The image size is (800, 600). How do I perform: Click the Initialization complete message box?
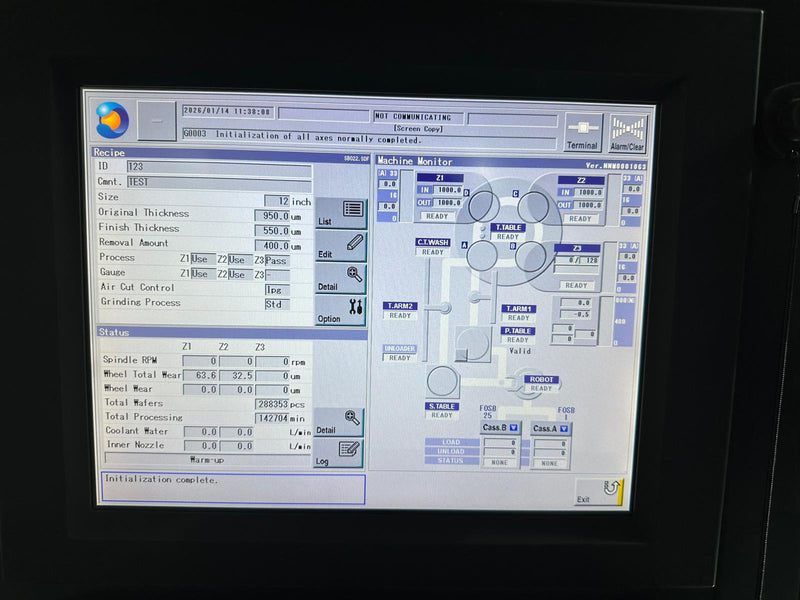click(x=234, y=488)
